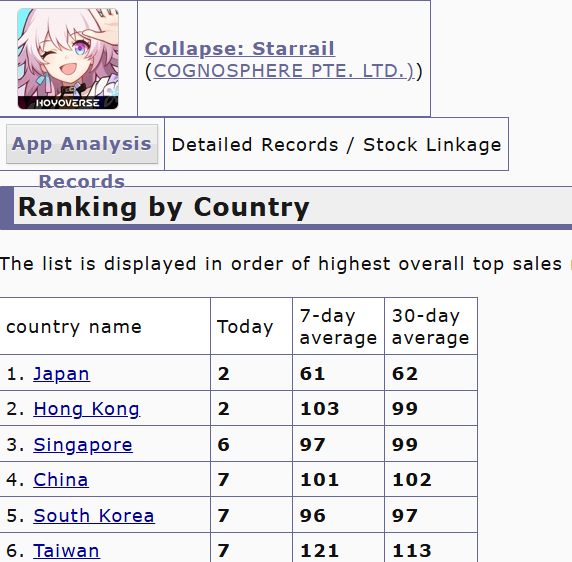
Task: Click Japan's Today rank value 2
Action: click(224, 374)
